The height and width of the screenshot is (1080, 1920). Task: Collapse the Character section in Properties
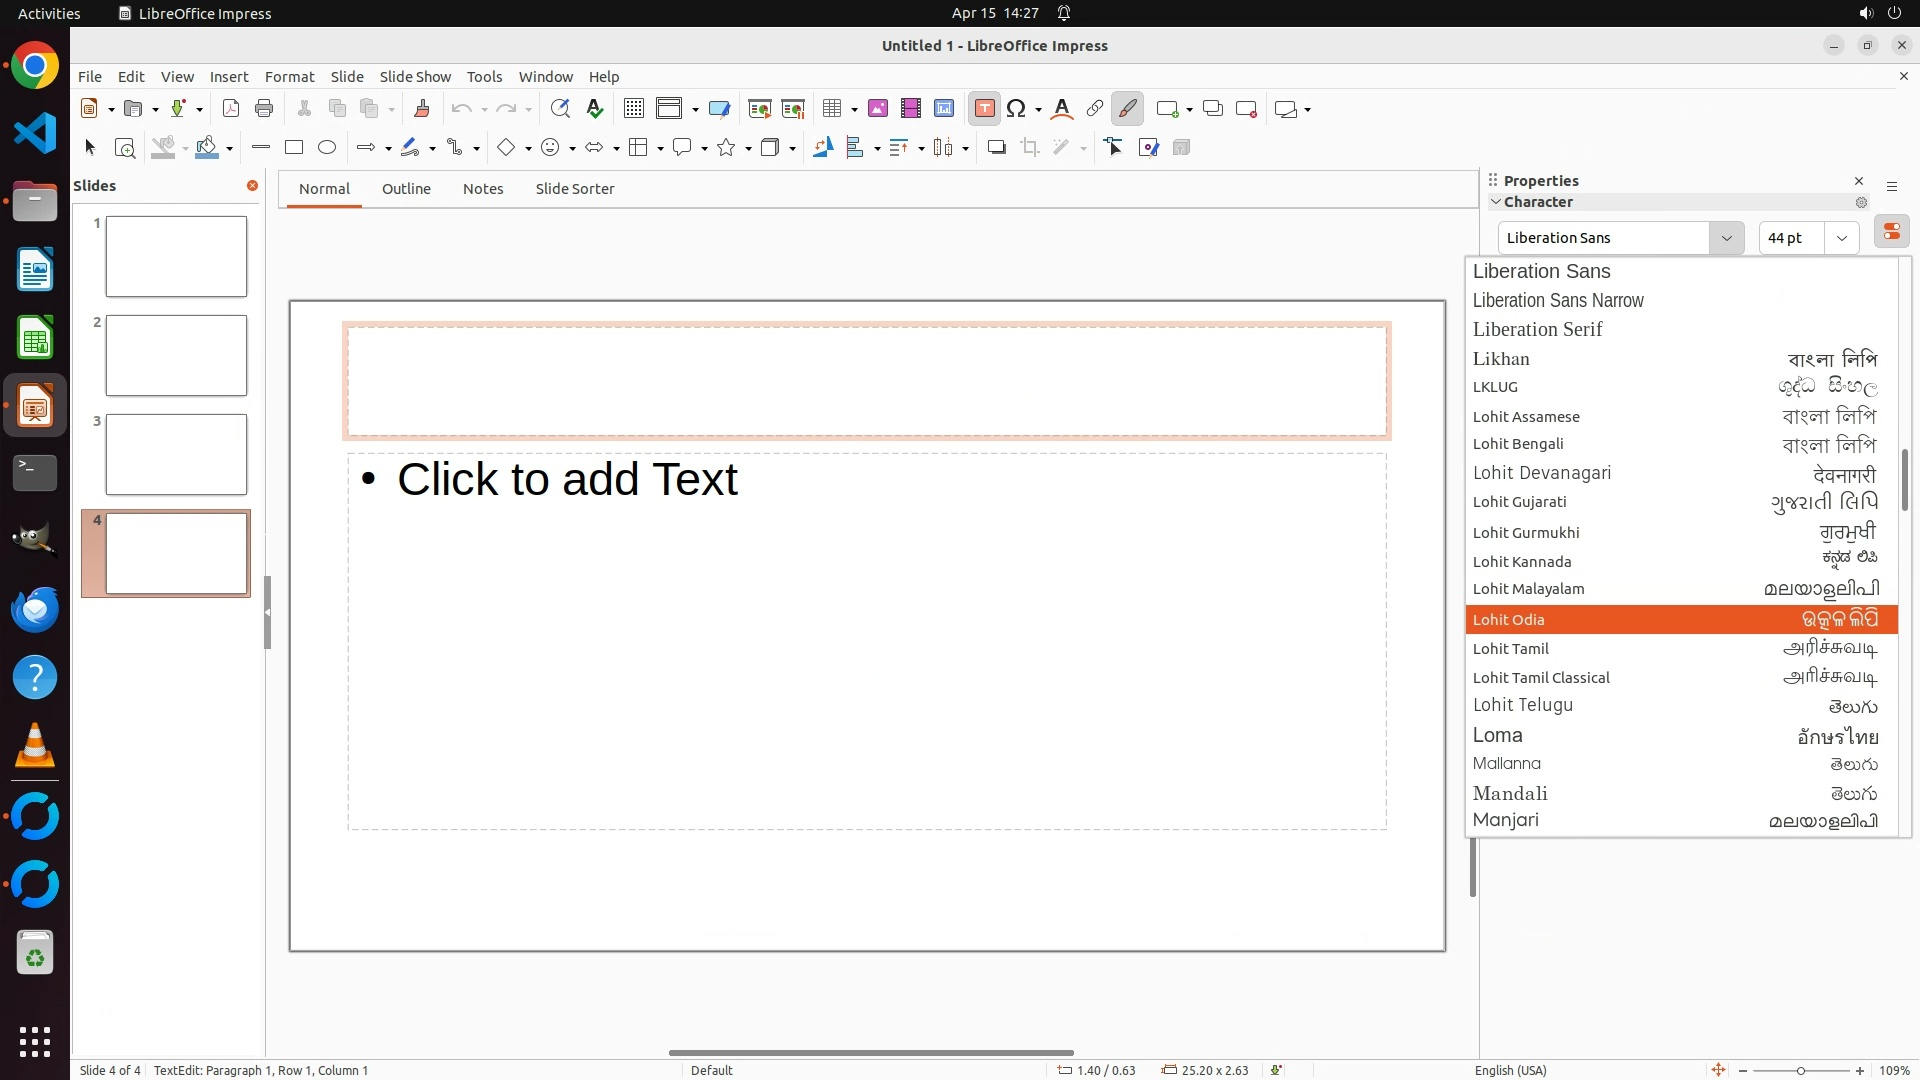pos(1496,202)
